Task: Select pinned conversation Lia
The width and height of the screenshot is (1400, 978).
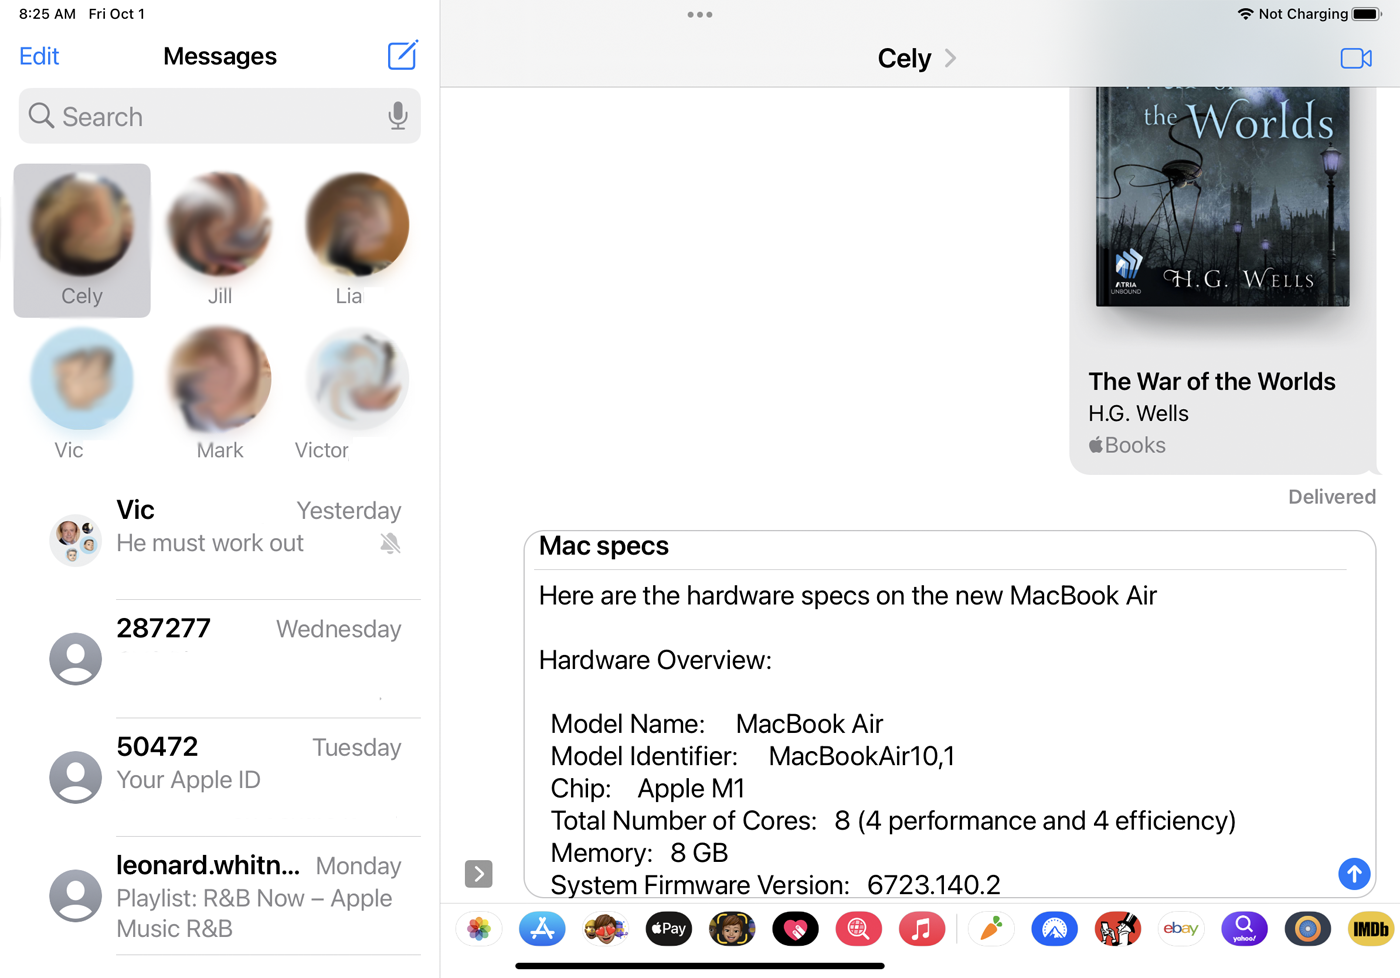Action: tap(357, 240)
